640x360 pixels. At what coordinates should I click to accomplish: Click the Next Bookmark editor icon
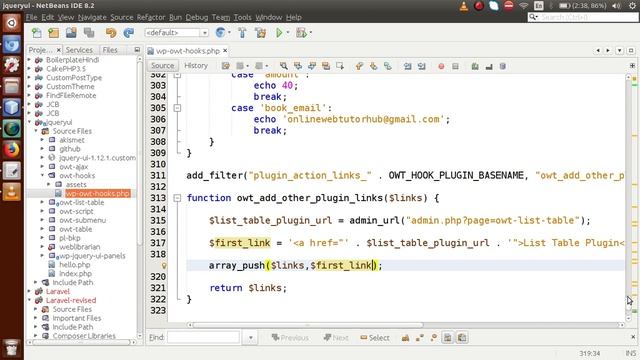373,66
